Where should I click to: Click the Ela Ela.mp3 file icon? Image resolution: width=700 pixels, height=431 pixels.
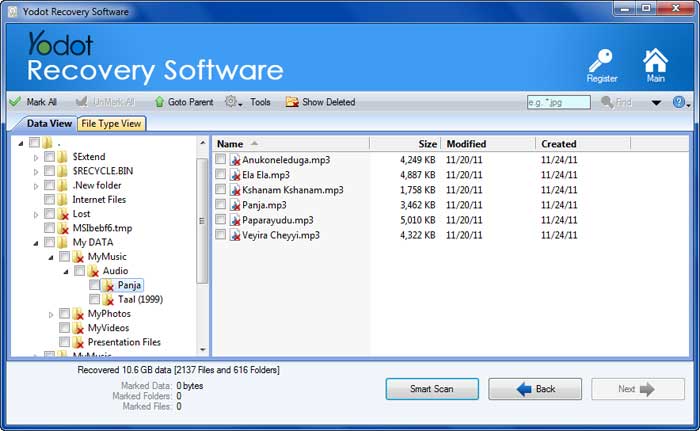235,175
